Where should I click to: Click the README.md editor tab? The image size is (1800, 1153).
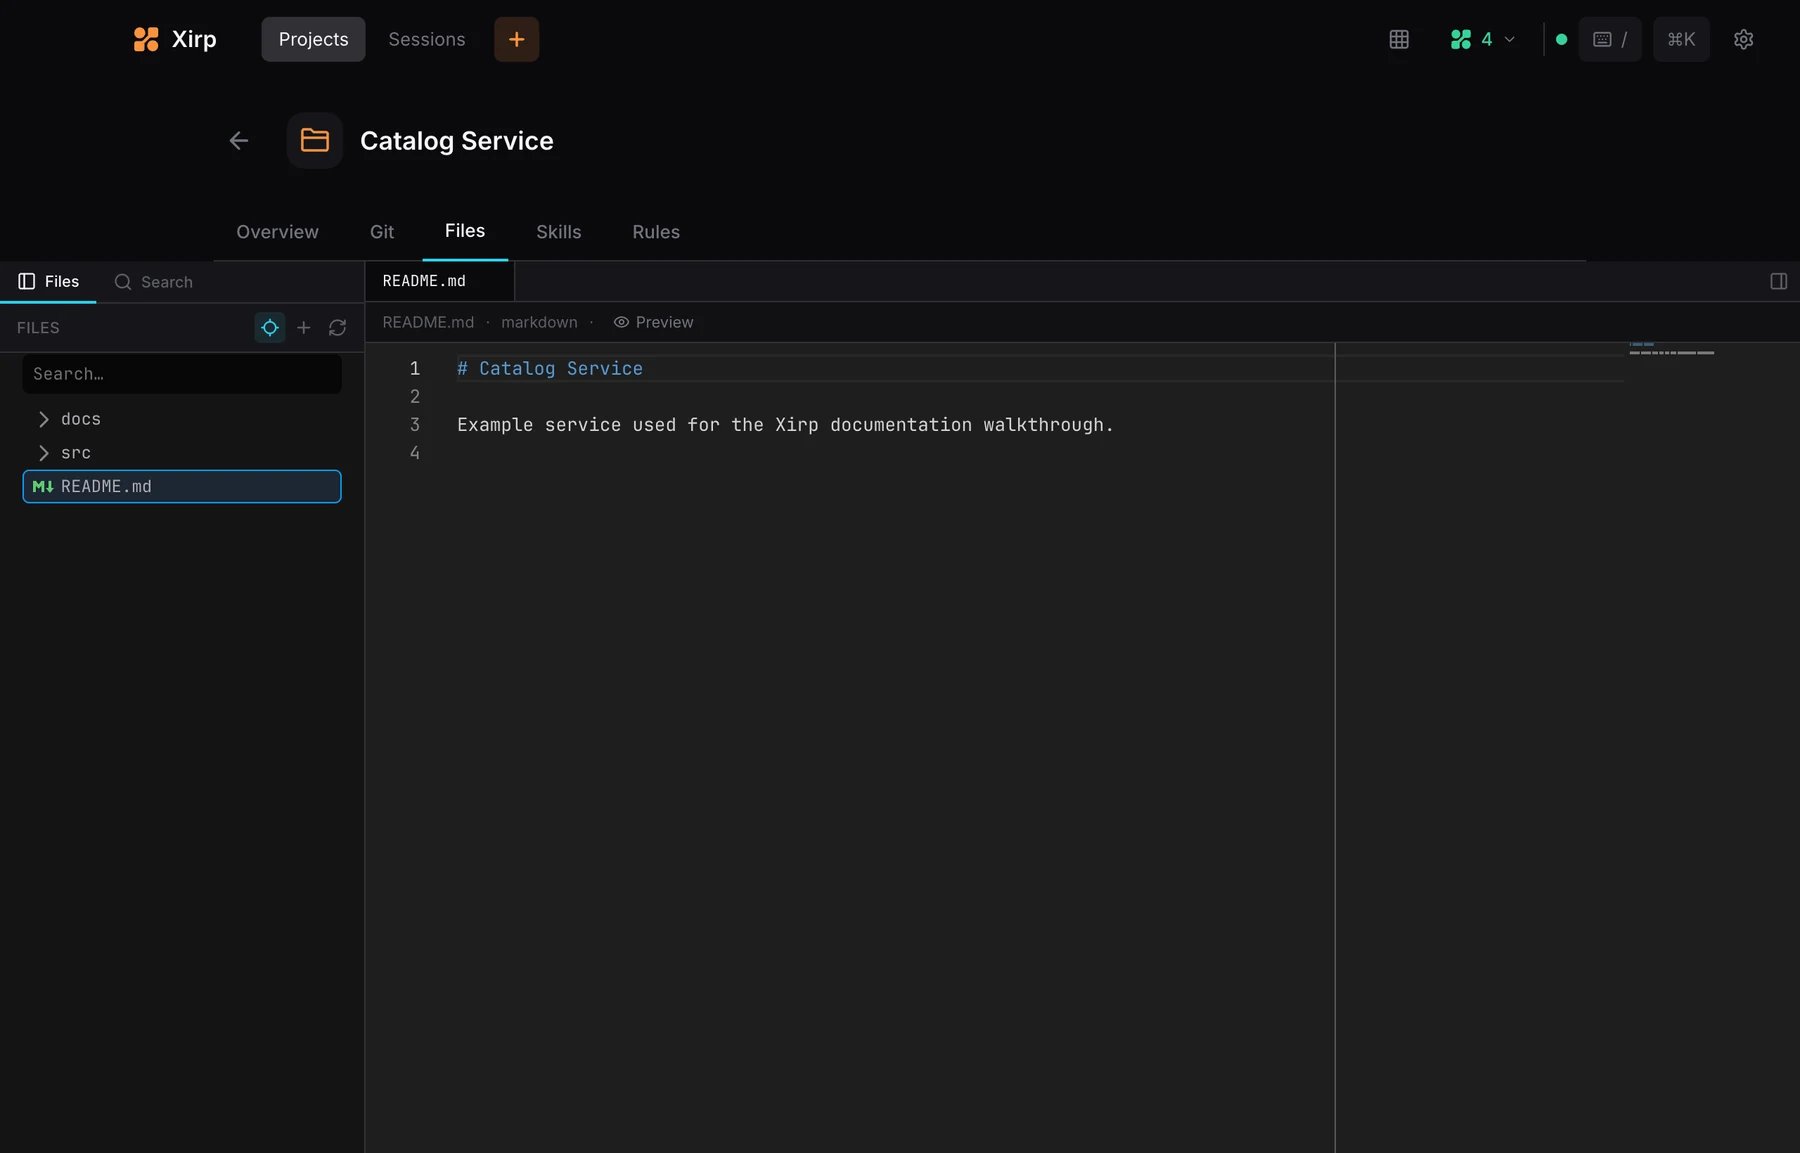tap(439, 282)
